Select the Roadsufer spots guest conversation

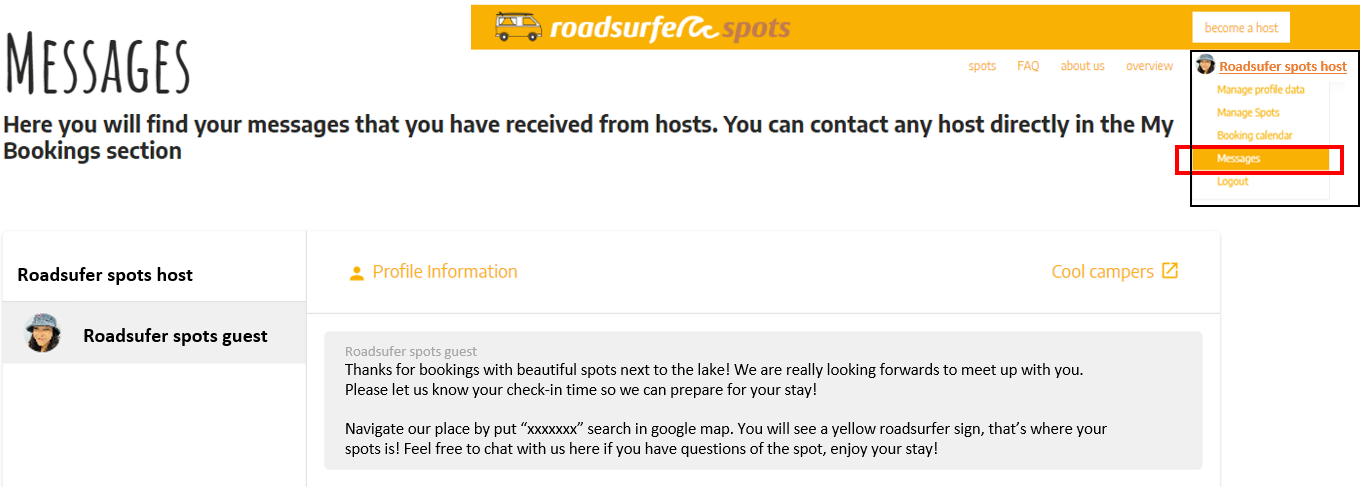(154, 333)
